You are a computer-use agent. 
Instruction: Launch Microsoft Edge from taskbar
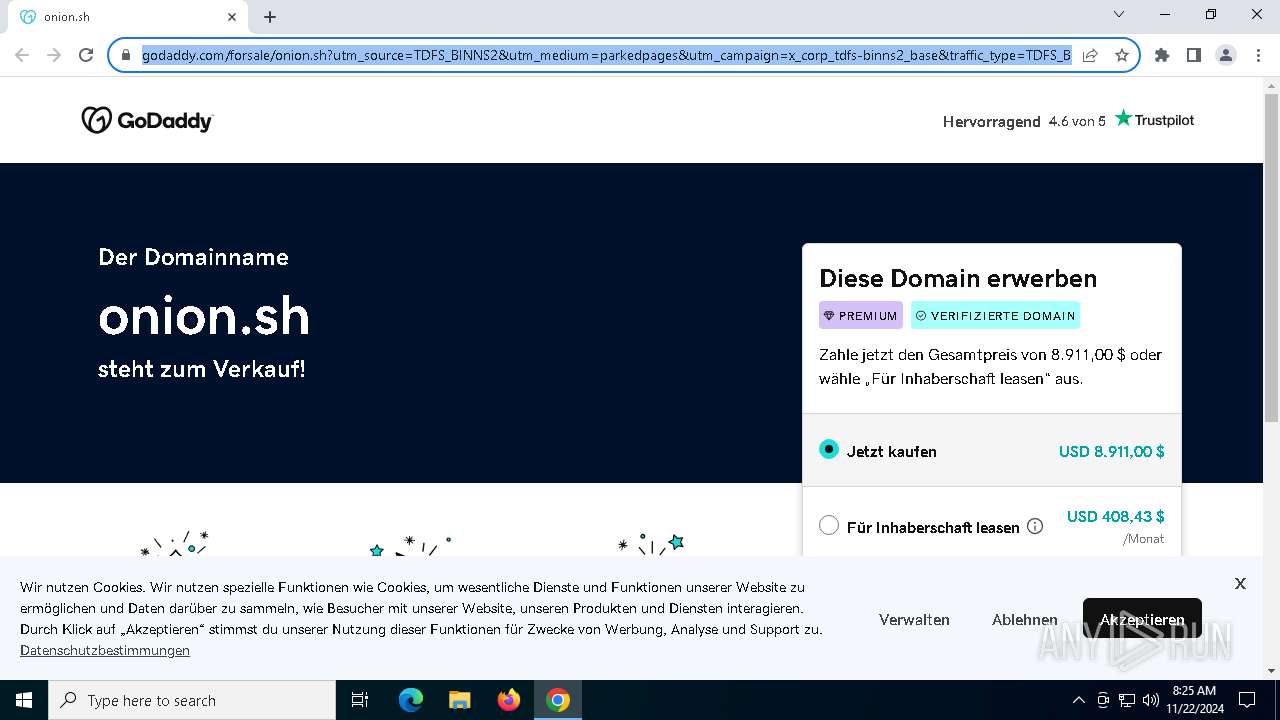click(x=411, y=700)
